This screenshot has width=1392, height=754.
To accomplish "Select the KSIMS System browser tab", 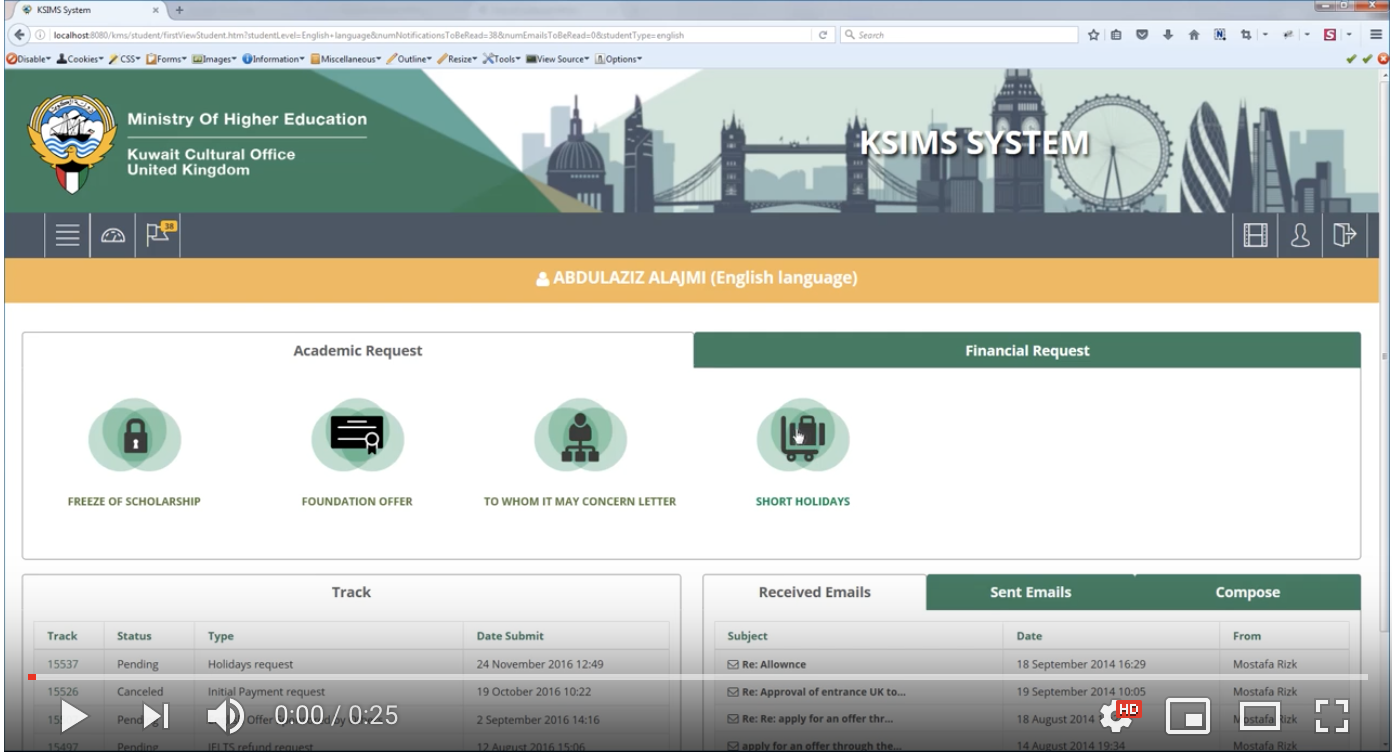I will 88,9.
